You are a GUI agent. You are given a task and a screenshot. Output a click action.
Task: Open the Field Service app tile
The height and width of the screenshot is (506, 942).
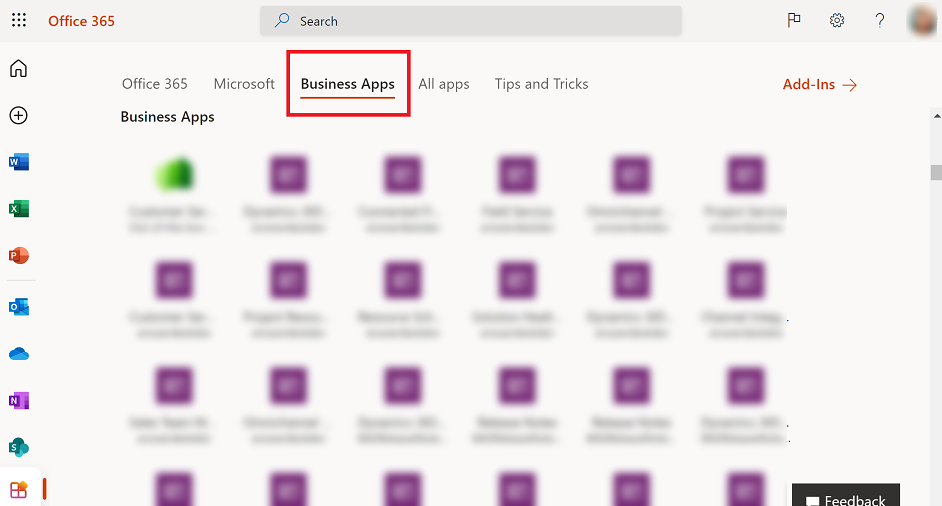[x=517, y=194]
